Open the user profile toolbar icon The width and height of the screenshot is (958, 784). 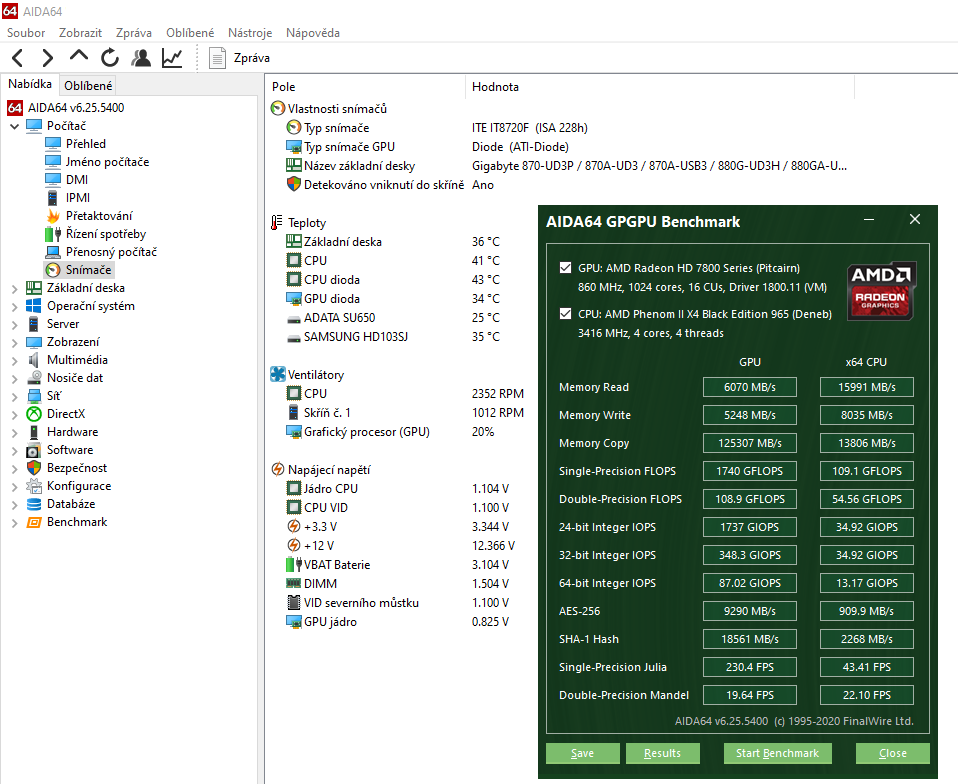click(x=141, y=58)
